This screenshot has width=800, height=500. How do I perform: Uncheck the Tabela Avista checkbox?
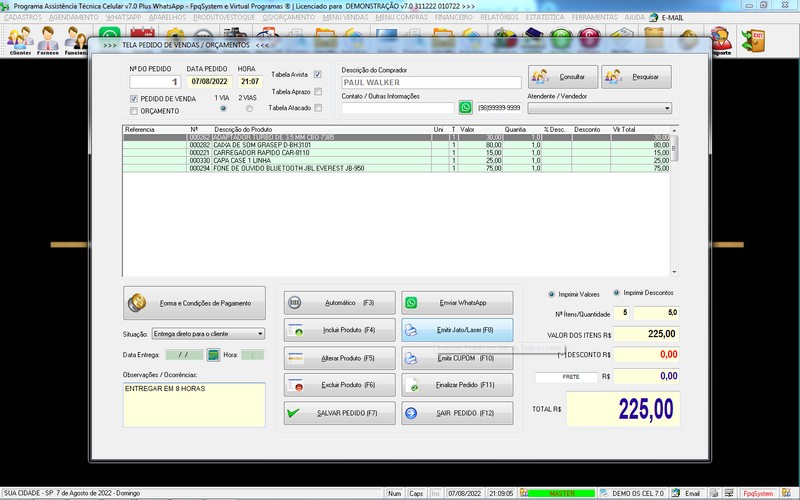tap(318, 74)
